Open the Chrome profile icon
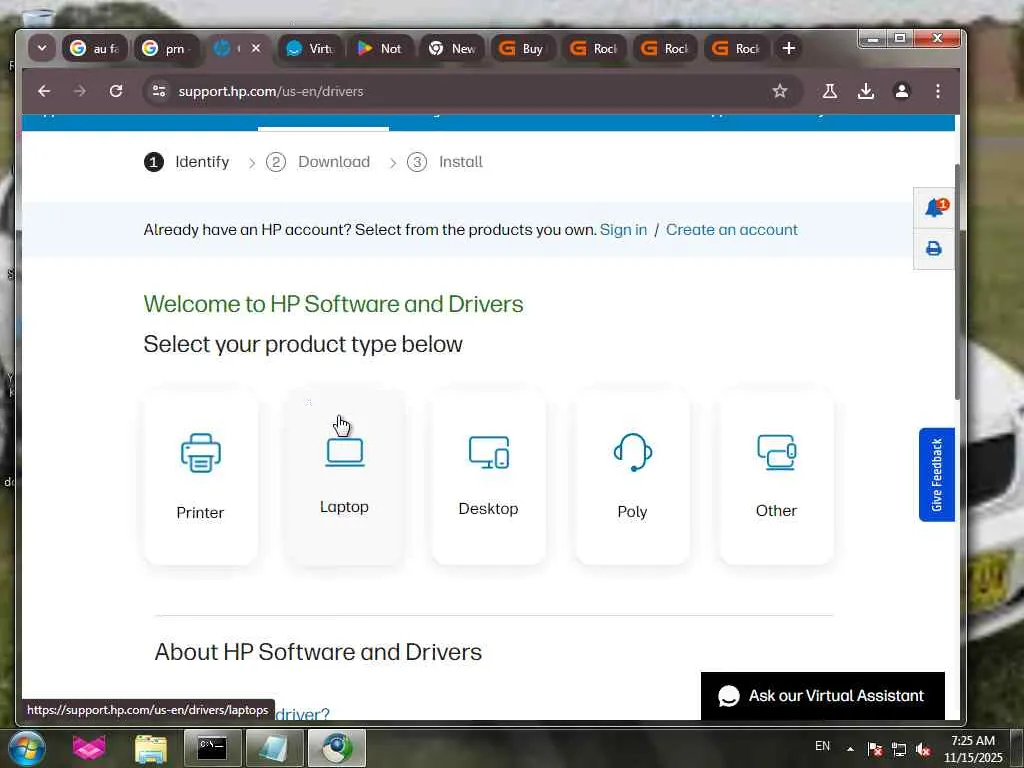The image size is (1024, 768). 902,91
